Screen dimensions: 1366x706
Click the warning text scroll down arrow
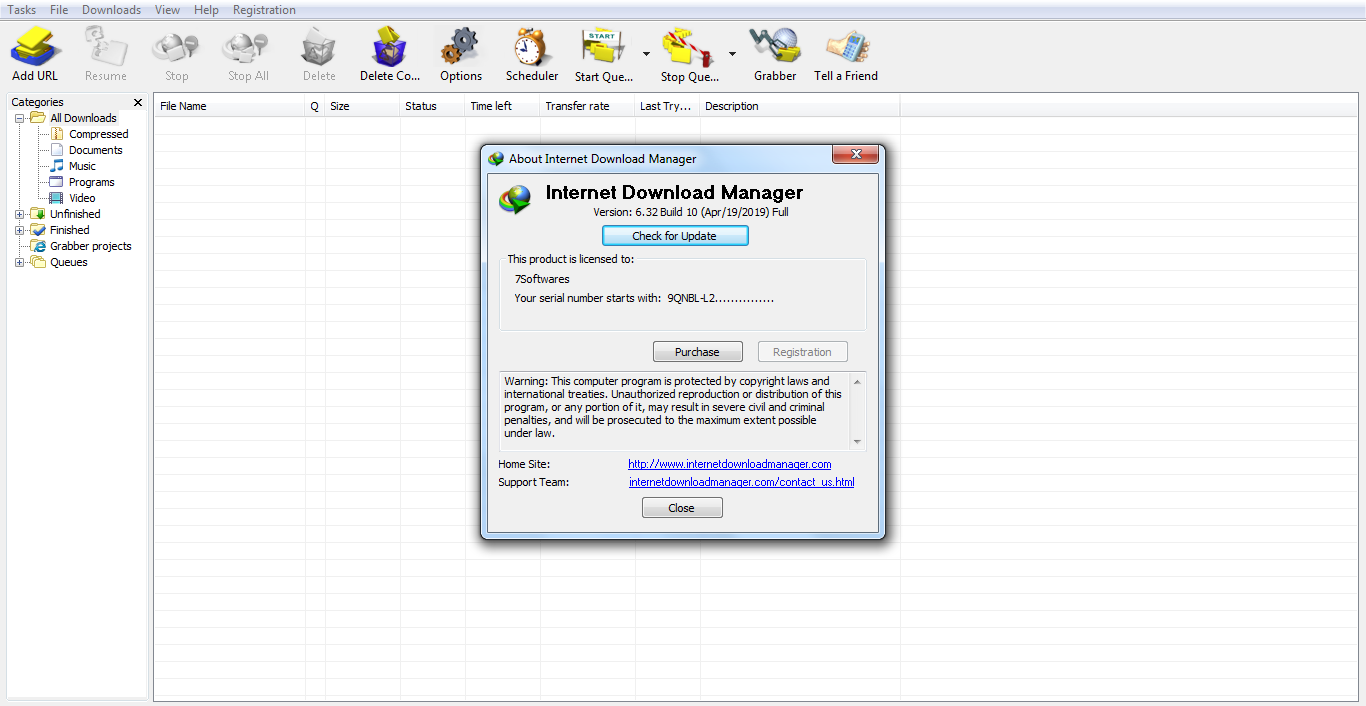pyautogui.click(x=858, y=442)
